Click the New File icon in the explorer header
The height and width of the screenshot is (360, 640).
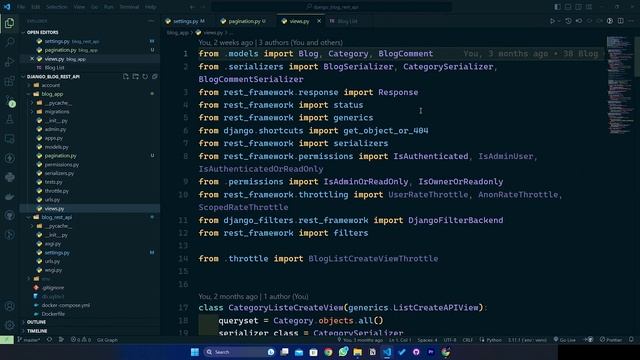[x=126, y=76]
